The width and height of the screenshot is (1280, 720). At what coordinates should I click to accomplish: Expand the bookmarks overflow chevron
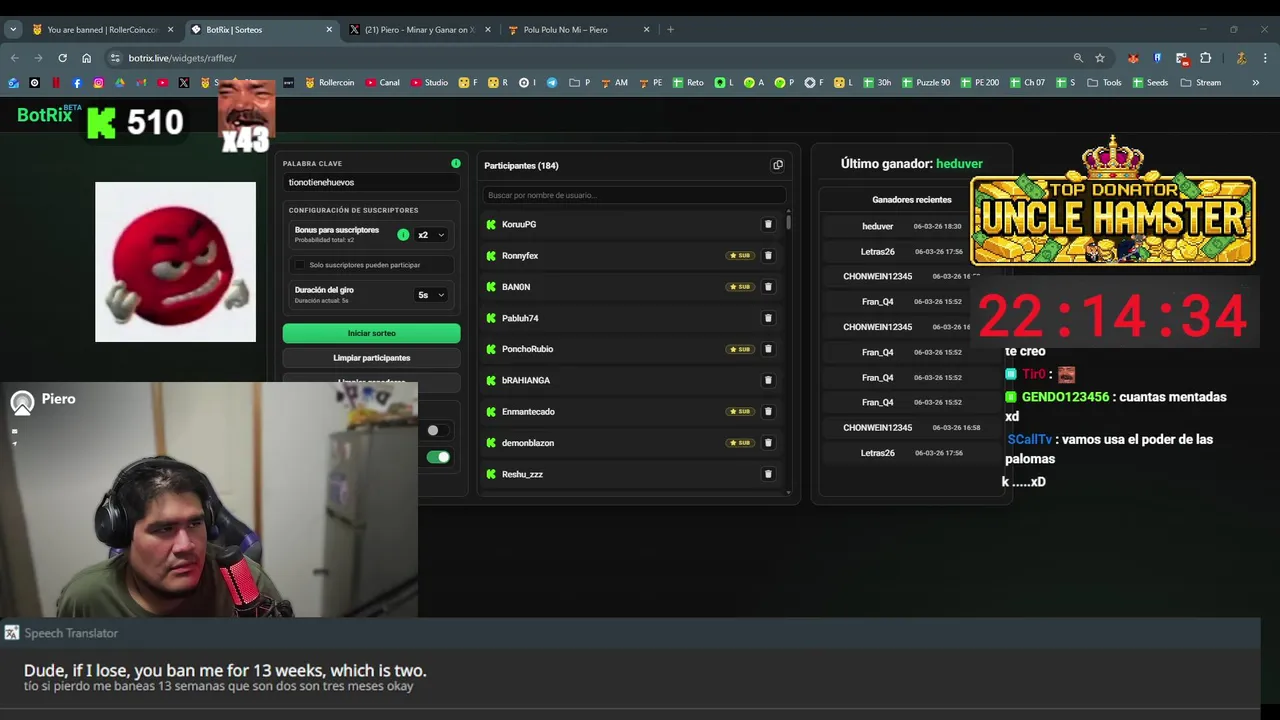(x=1256, y=83)
